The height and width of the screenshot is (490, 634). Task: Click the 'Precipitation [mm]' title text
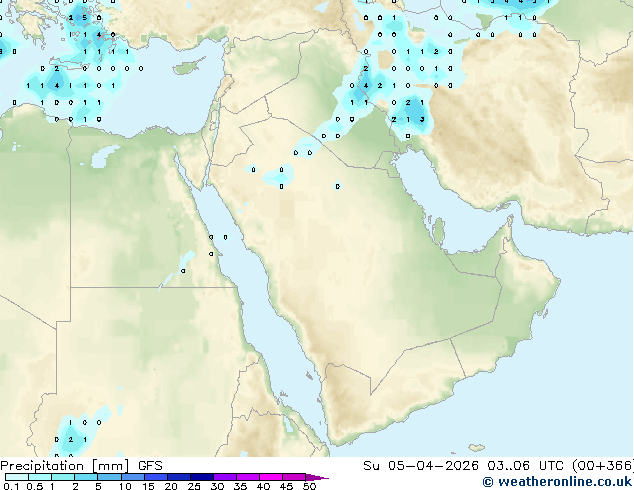(65, 466)
